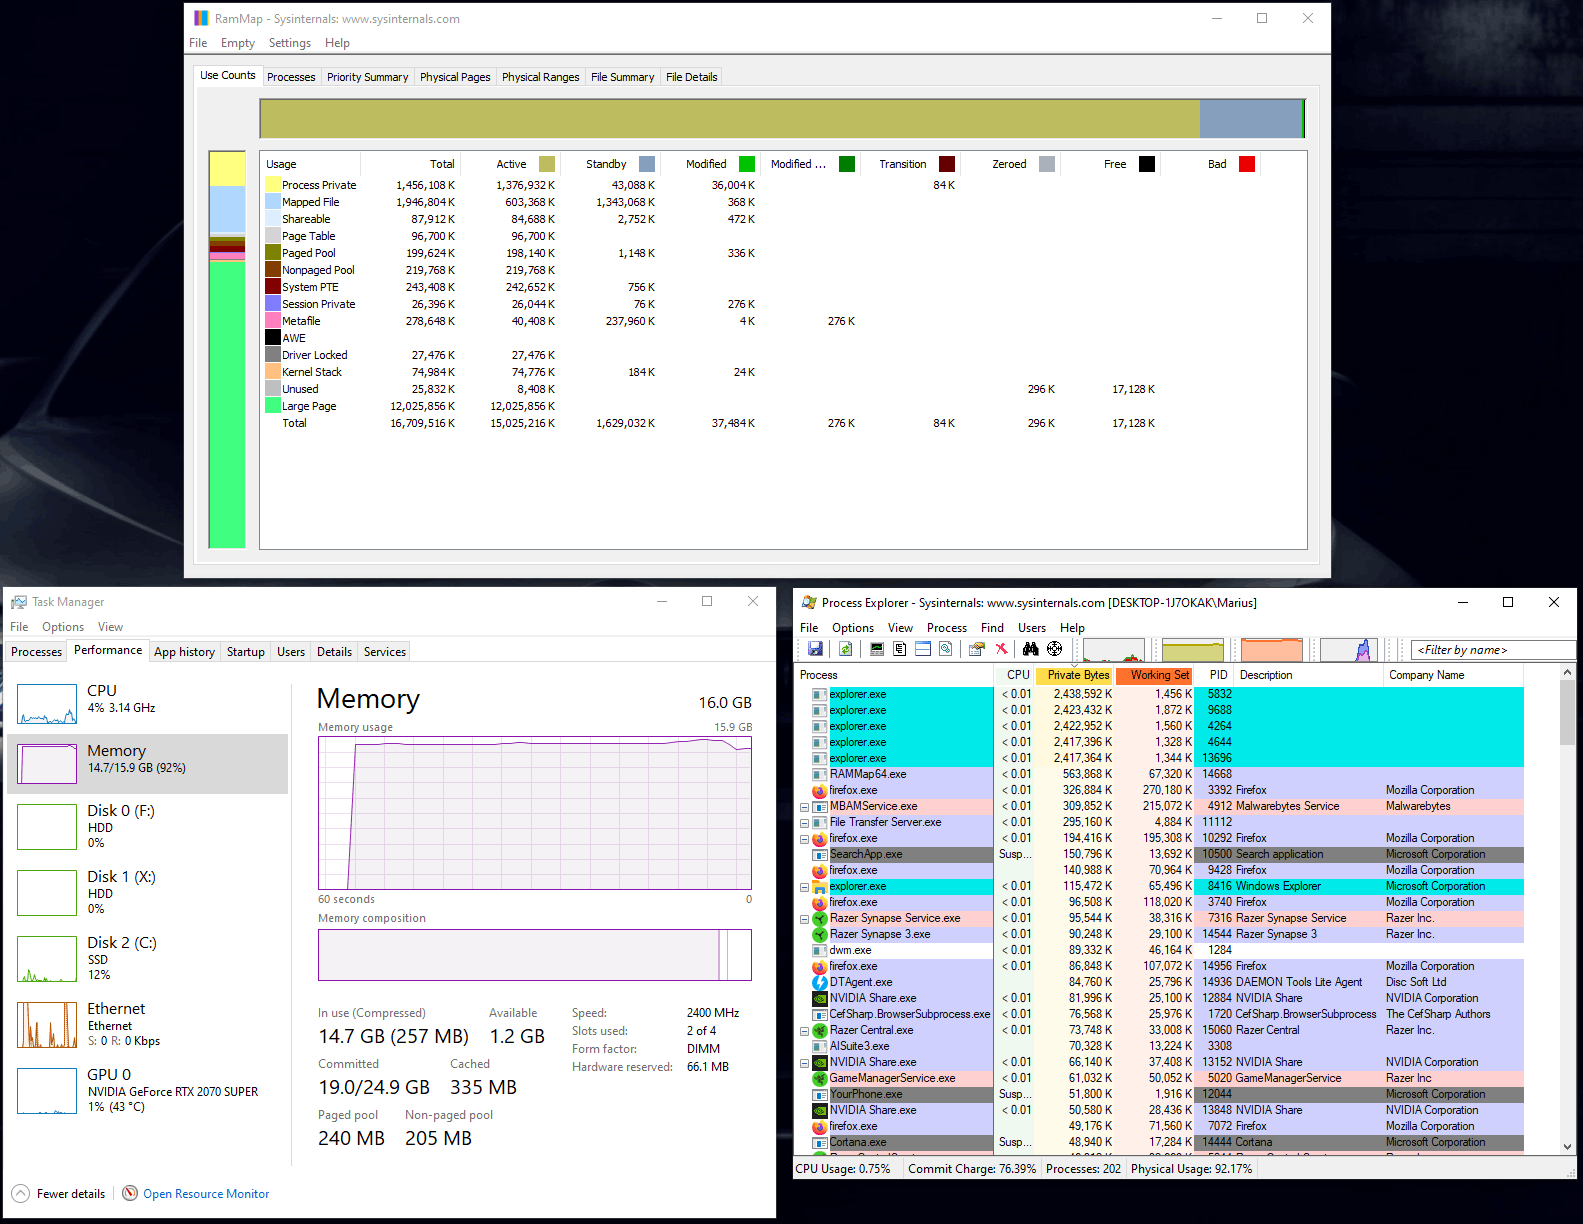
Task: Select the Large Page row in RamMap
Action: 783,406
